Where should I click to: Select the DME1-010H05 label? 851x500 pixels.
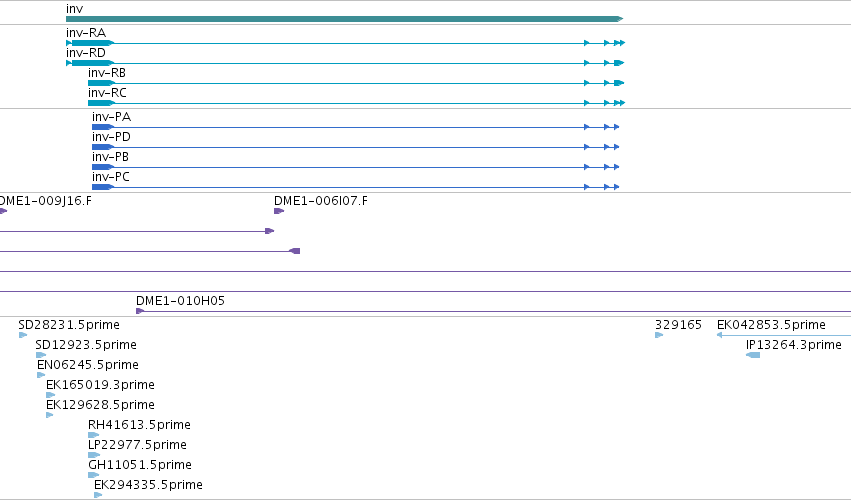point(180,301)
